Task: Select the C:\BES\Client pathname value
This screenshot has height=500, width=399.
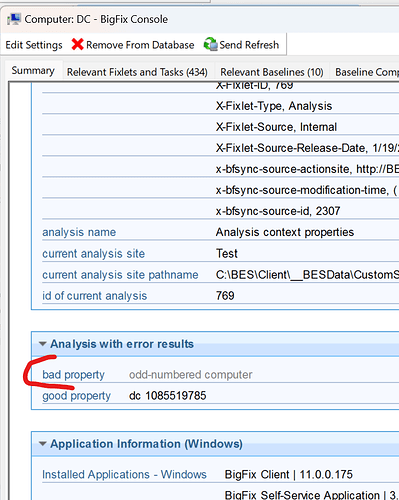Action: [x=307, y=275]
